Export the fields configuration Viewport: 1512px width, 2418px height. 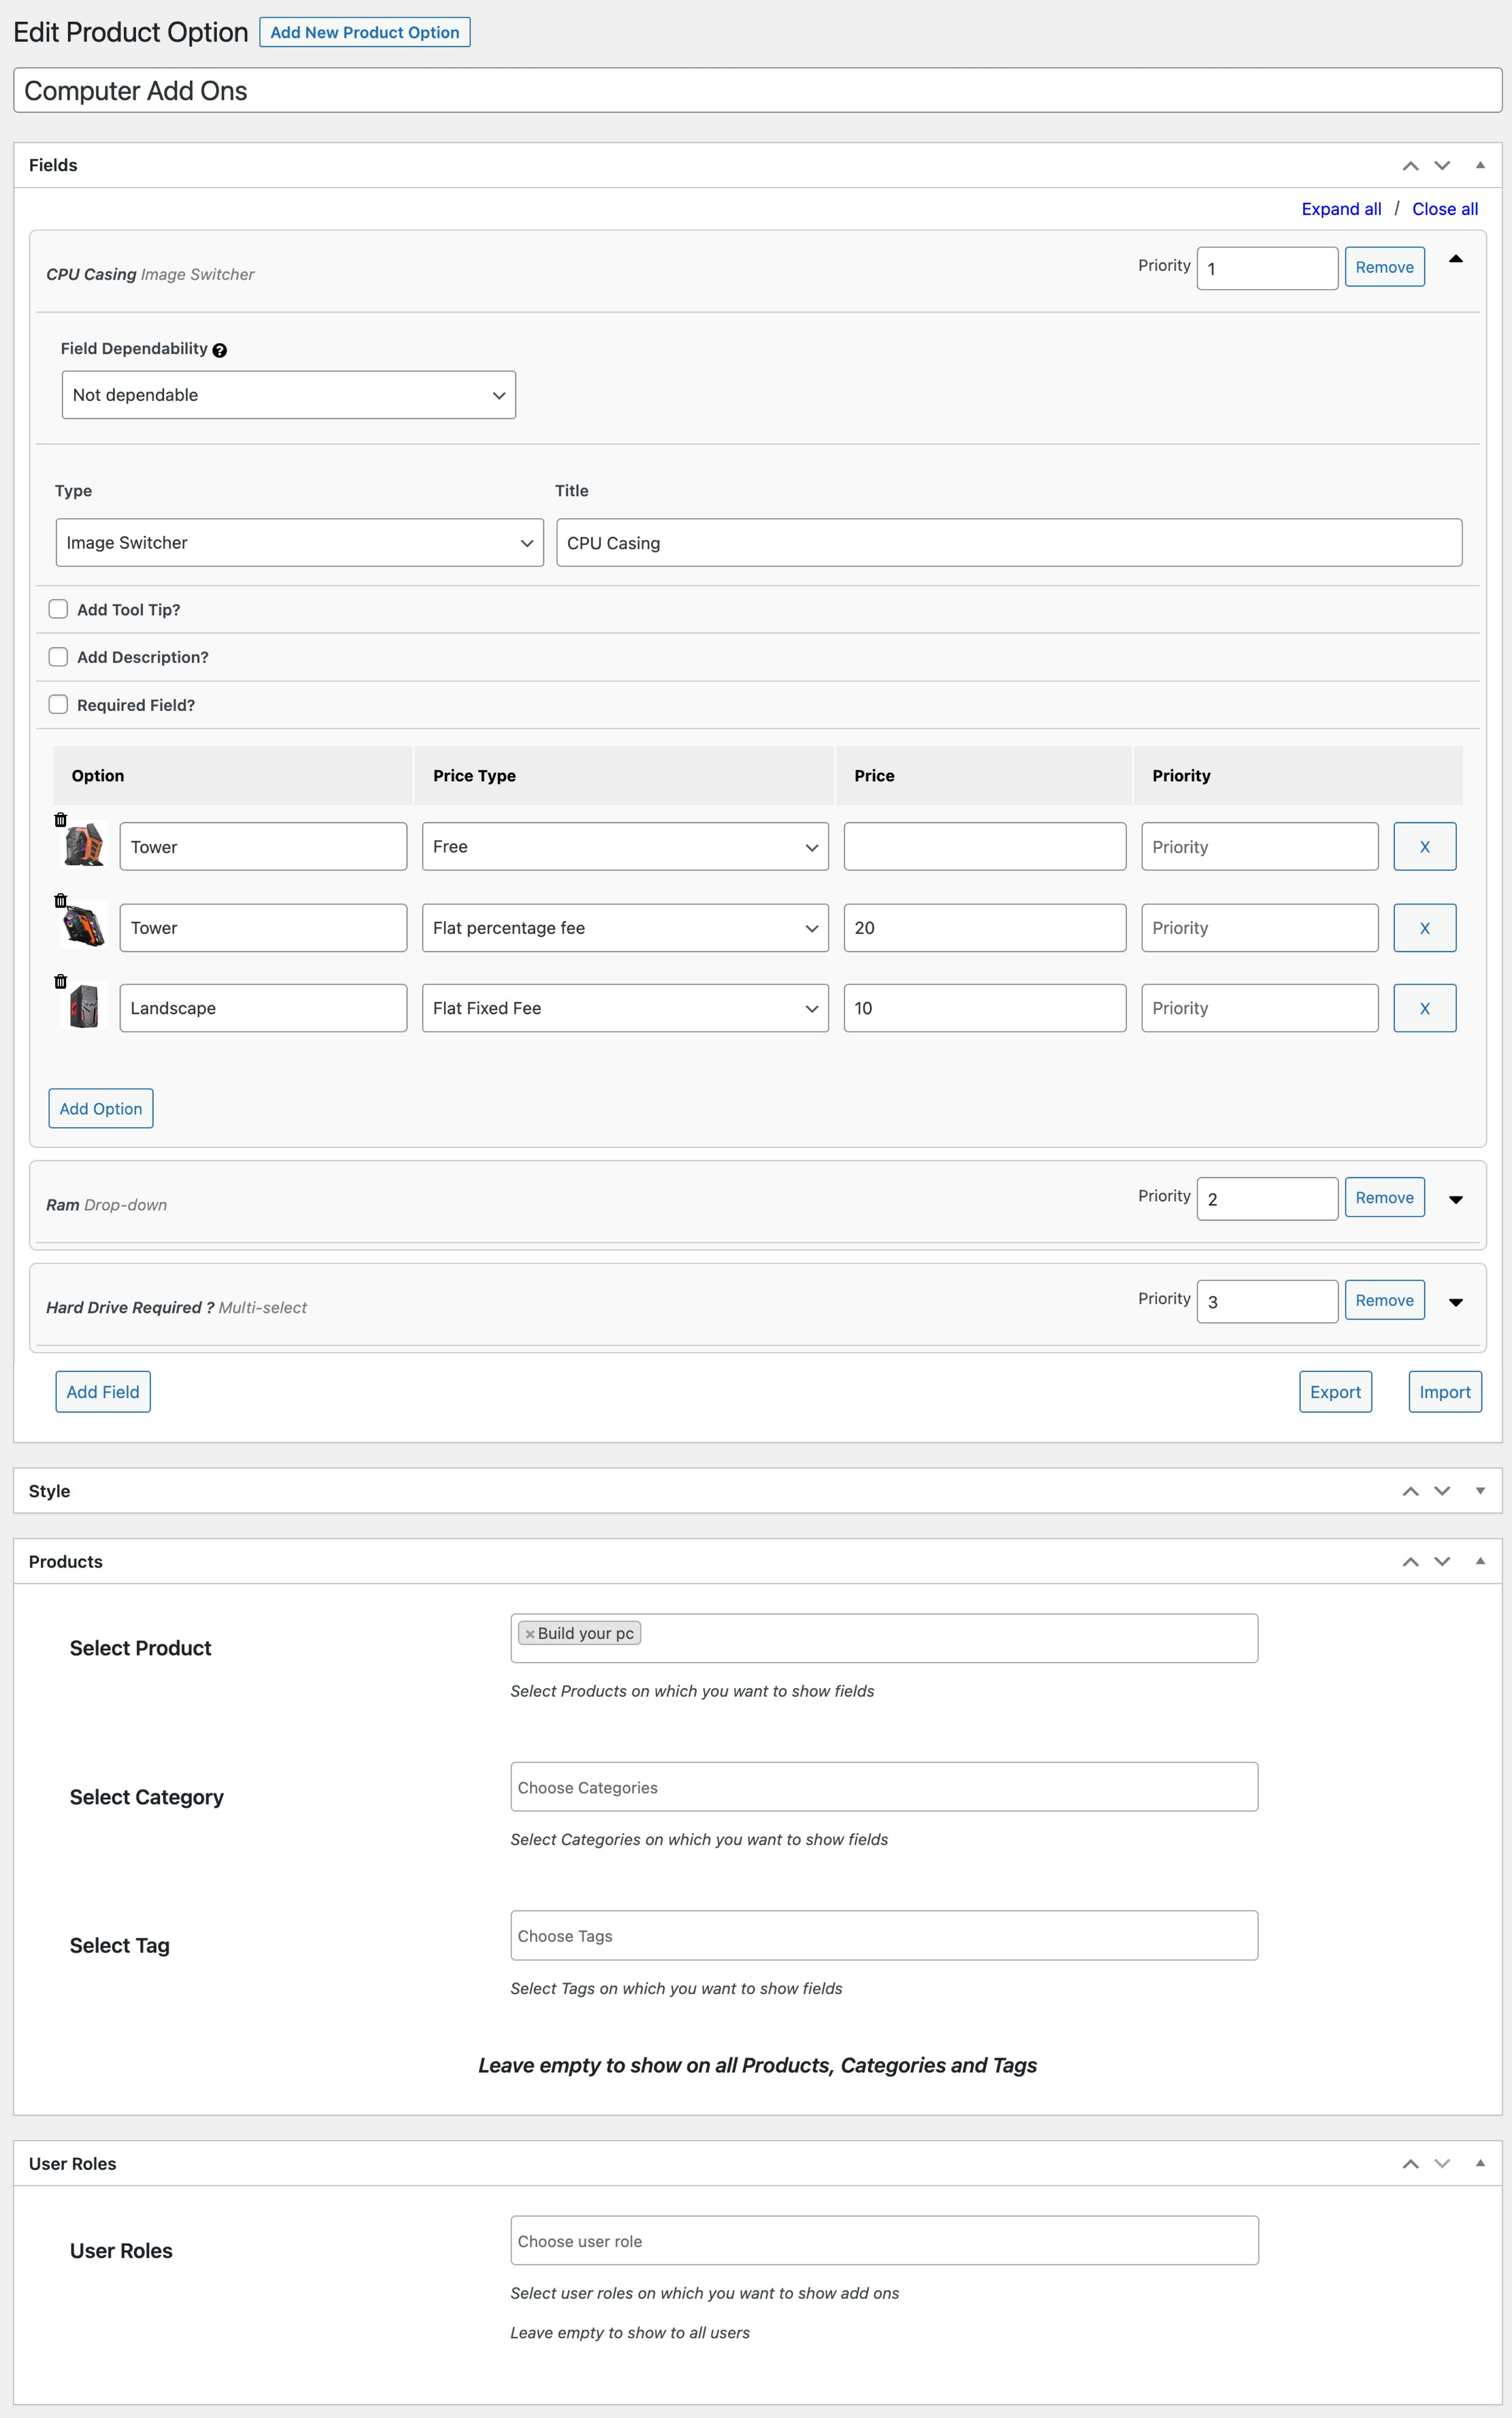(x=1335, y=1391)
